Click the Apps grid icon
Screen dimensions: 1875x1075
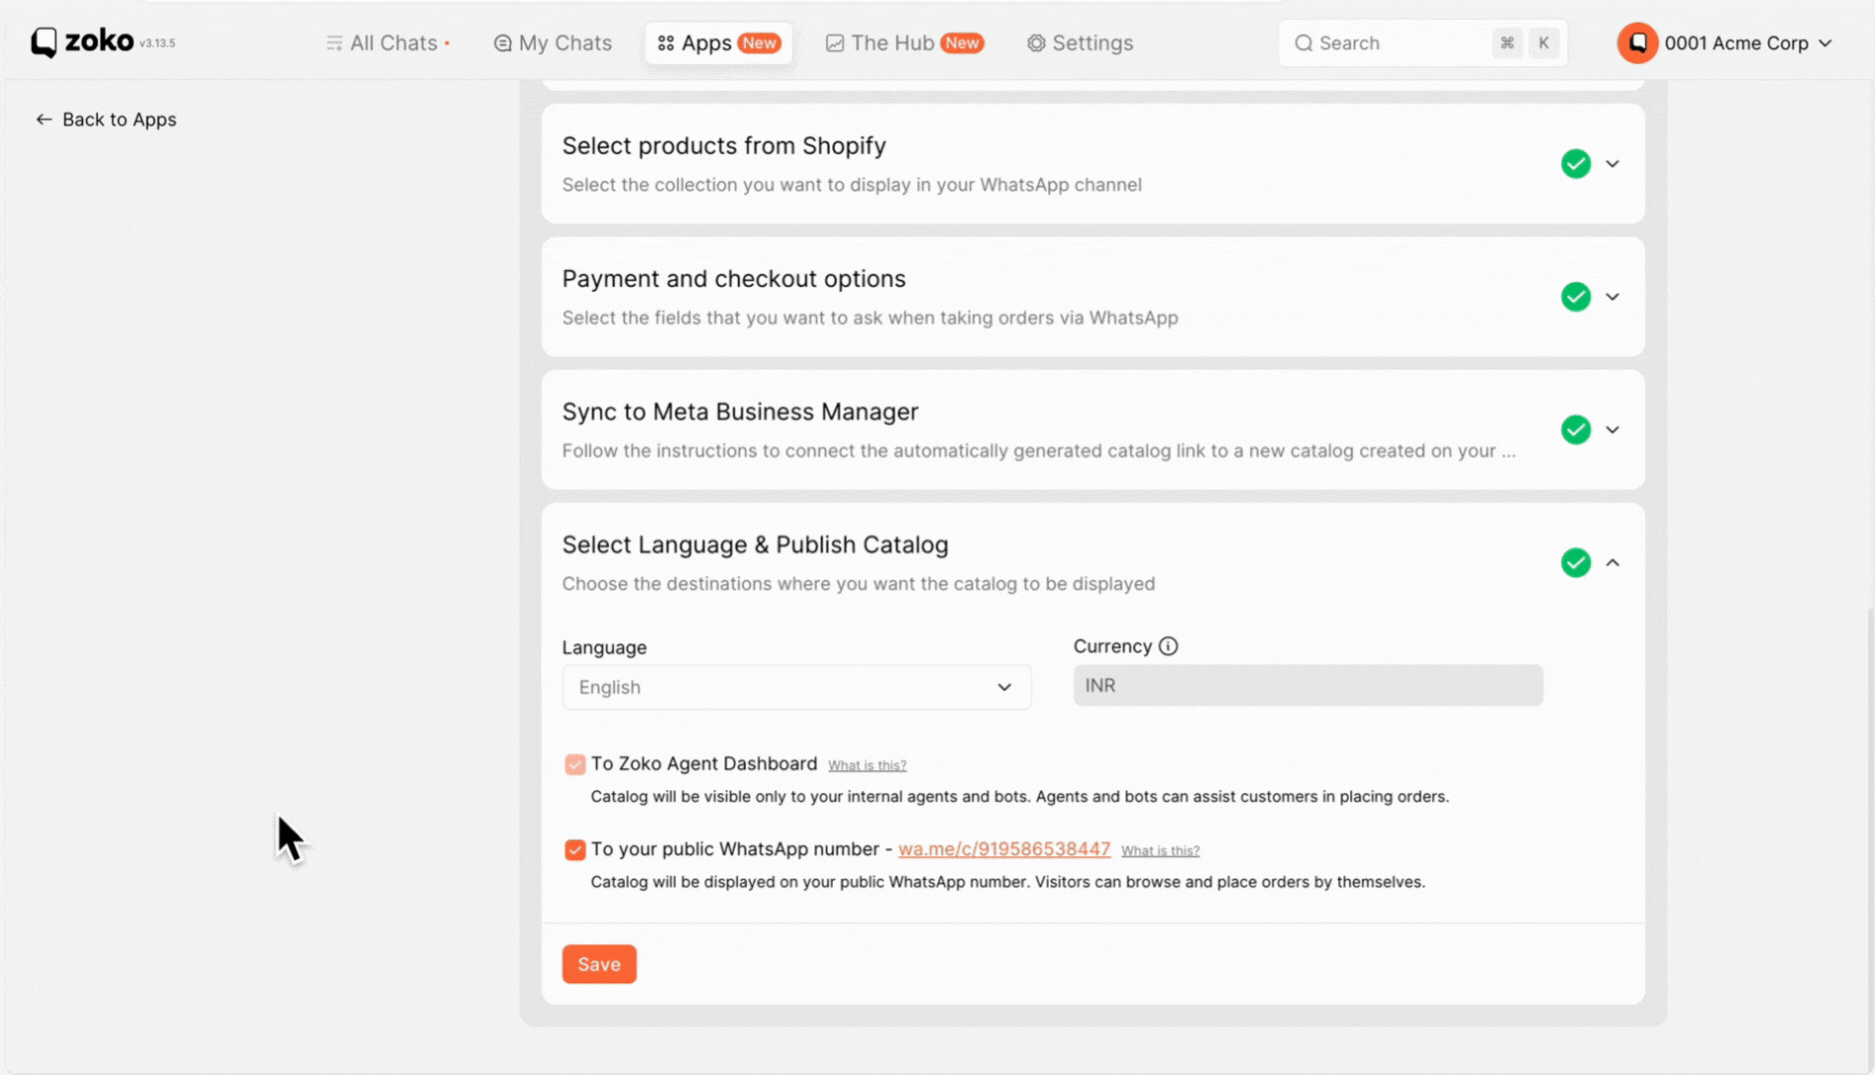pos(666,43)
